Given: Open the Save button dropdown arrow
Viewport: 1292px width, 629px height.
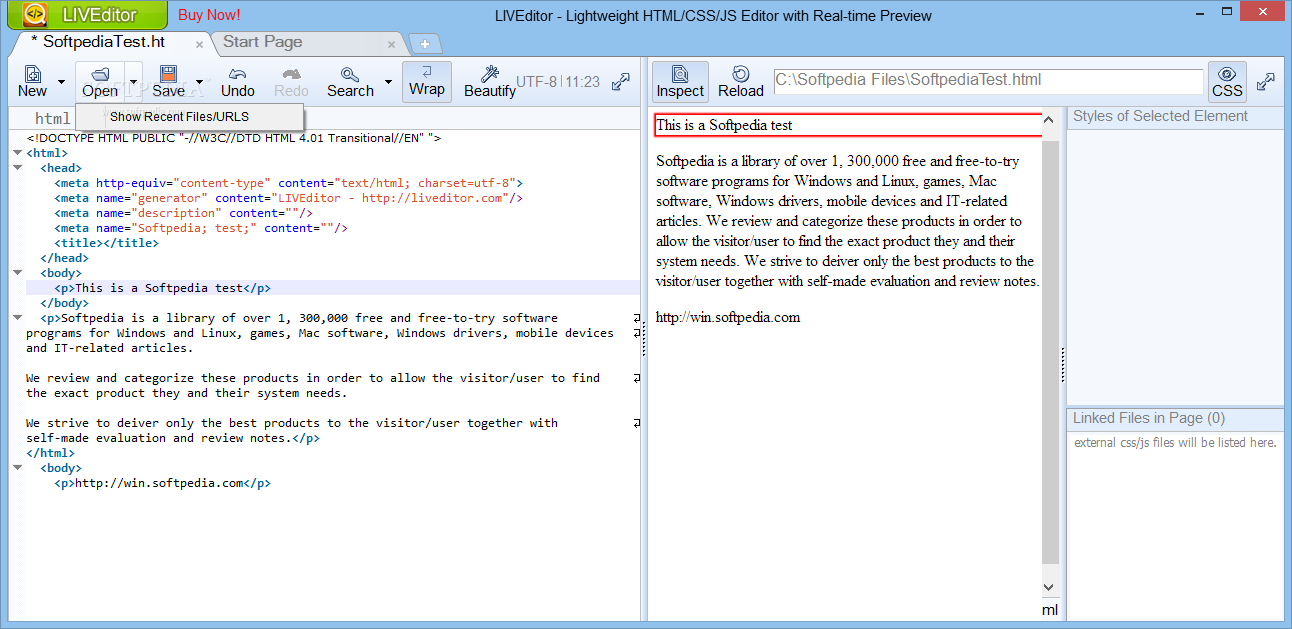Looking at the screenshot, I should click(199, 82).
